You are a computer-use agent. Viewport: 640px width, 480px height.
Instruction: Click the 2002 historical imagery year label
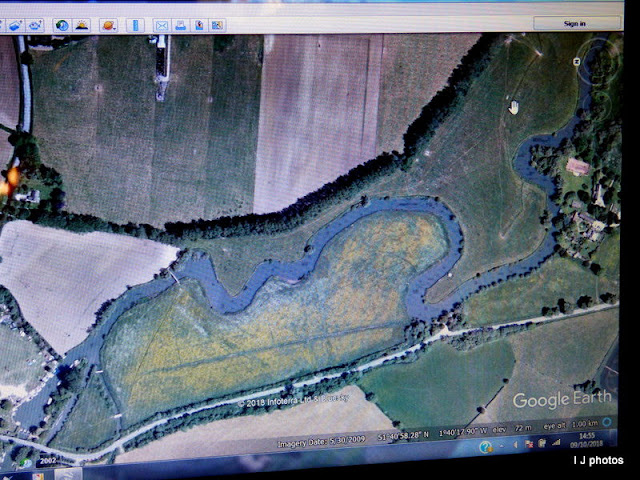48,461
